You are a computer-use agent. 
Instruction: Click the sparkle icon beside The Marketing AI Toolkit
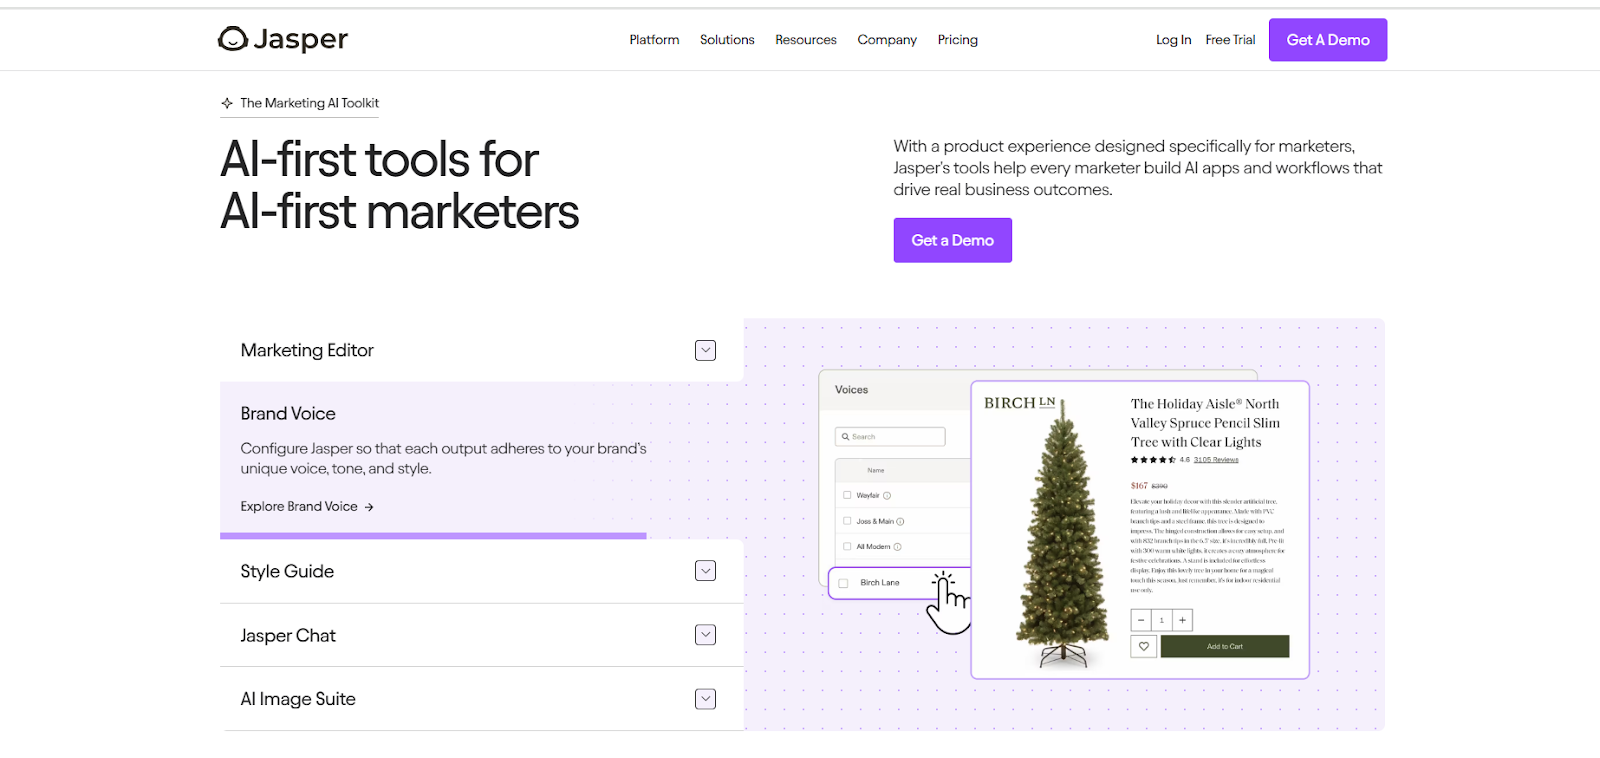pyautogui.click(x=227, y=103)
